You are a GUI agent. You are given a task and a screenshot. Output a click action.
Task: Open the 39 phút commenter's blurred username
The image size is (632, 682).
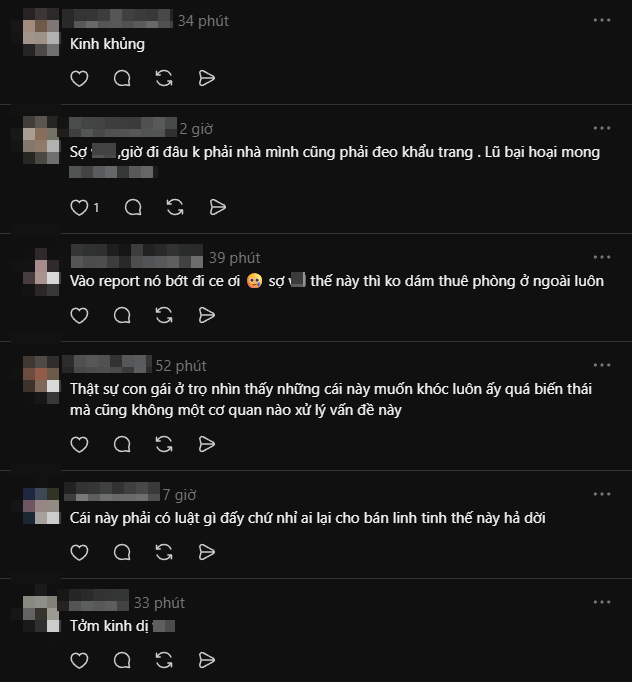137,256
